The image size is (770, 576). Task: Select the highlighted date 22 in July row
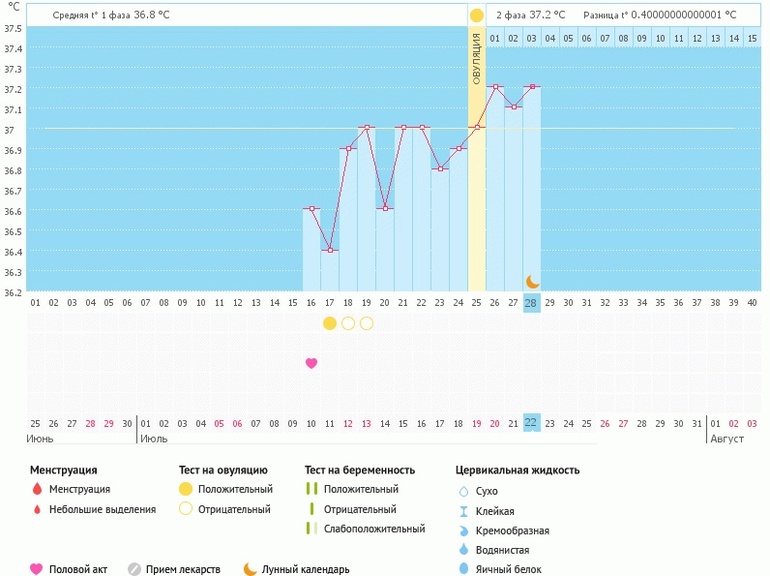(532, 423)
